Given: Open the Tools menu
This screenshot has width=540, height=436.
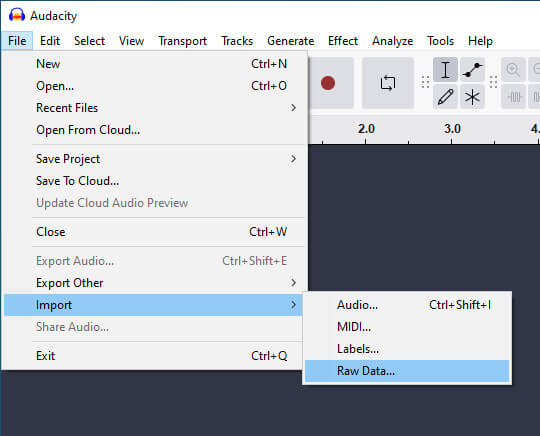Looking at the screenshot, I should tap(440, 41).
